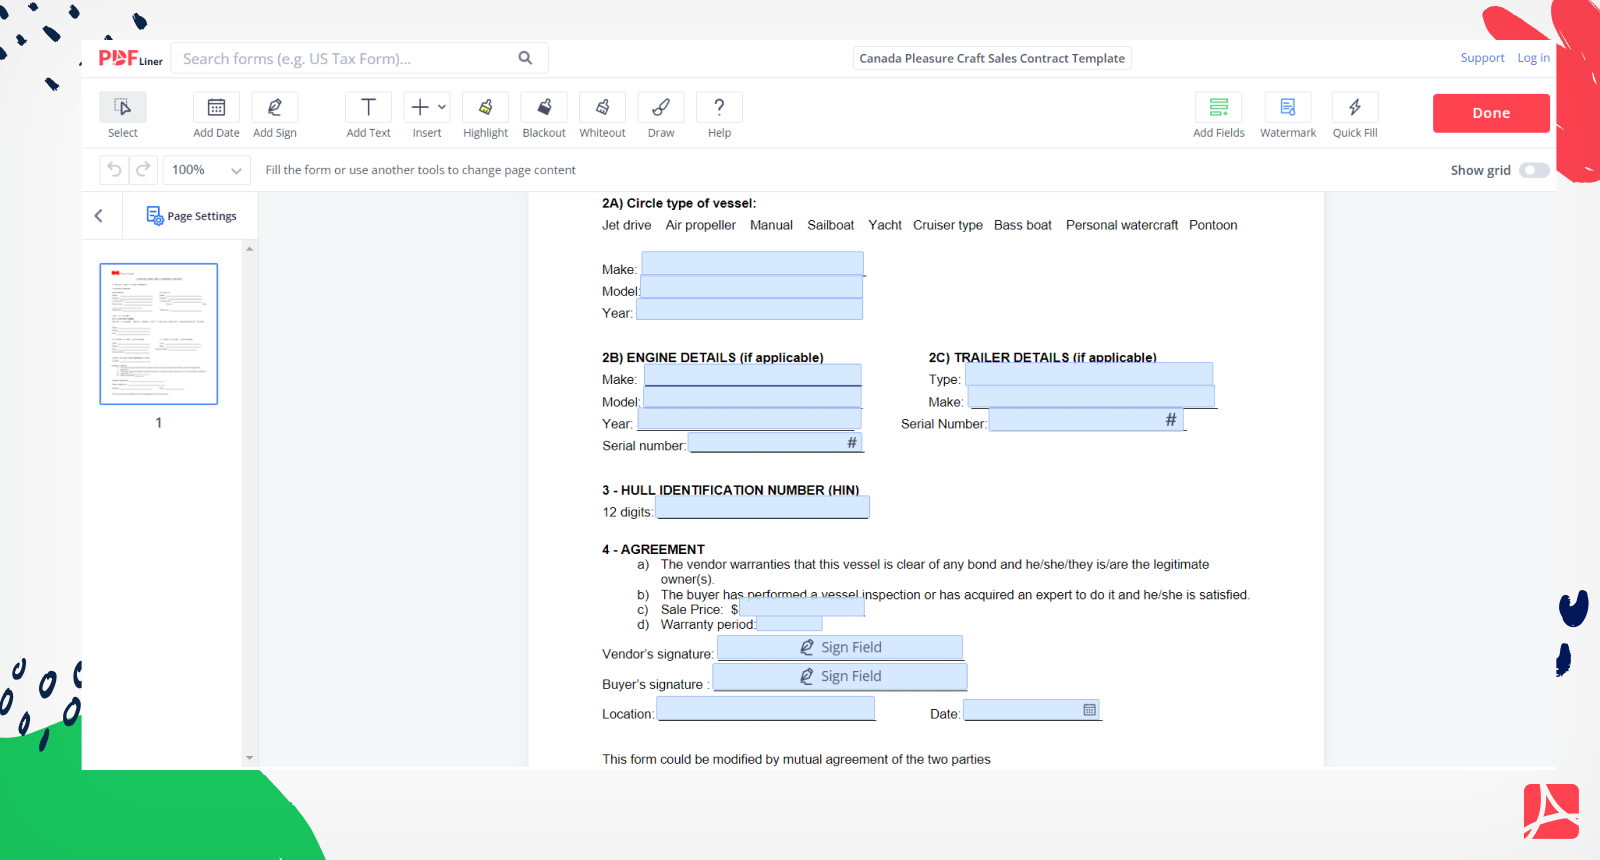The image size is (1600, 860).
Task: Click the sidebar scrollbar up arrow
Action: tap(249, 248)
